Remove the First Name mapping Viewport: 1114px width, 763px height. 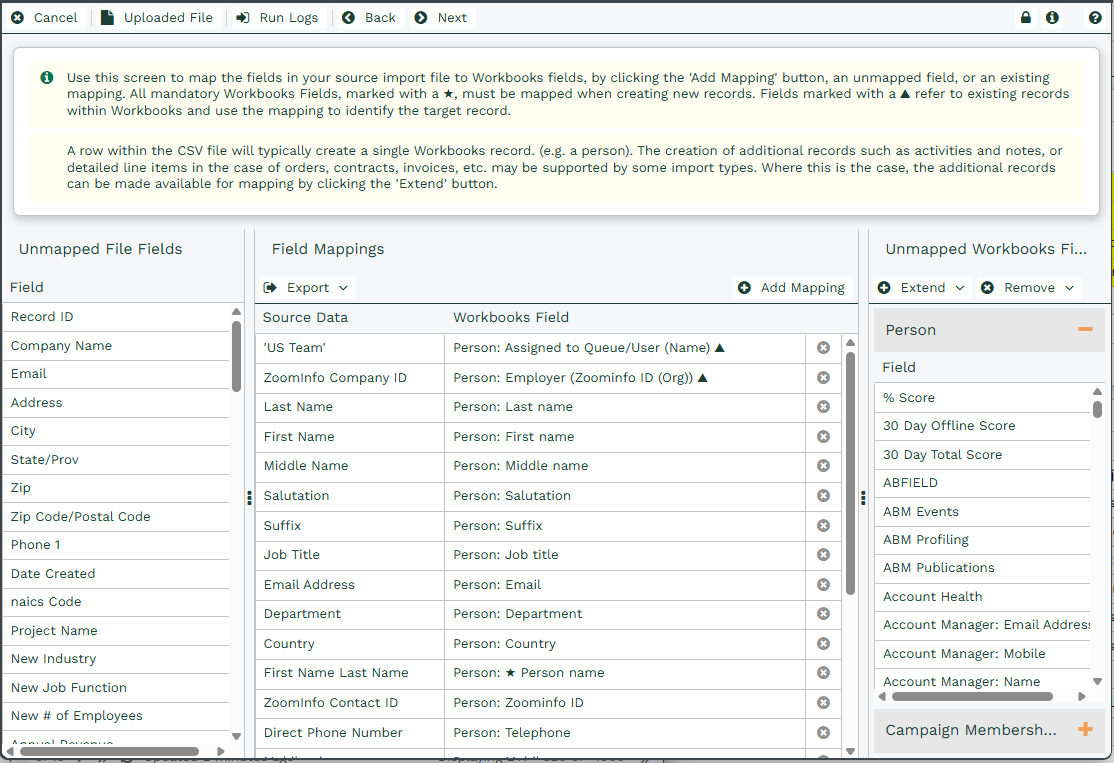click(x=823, y=437)
